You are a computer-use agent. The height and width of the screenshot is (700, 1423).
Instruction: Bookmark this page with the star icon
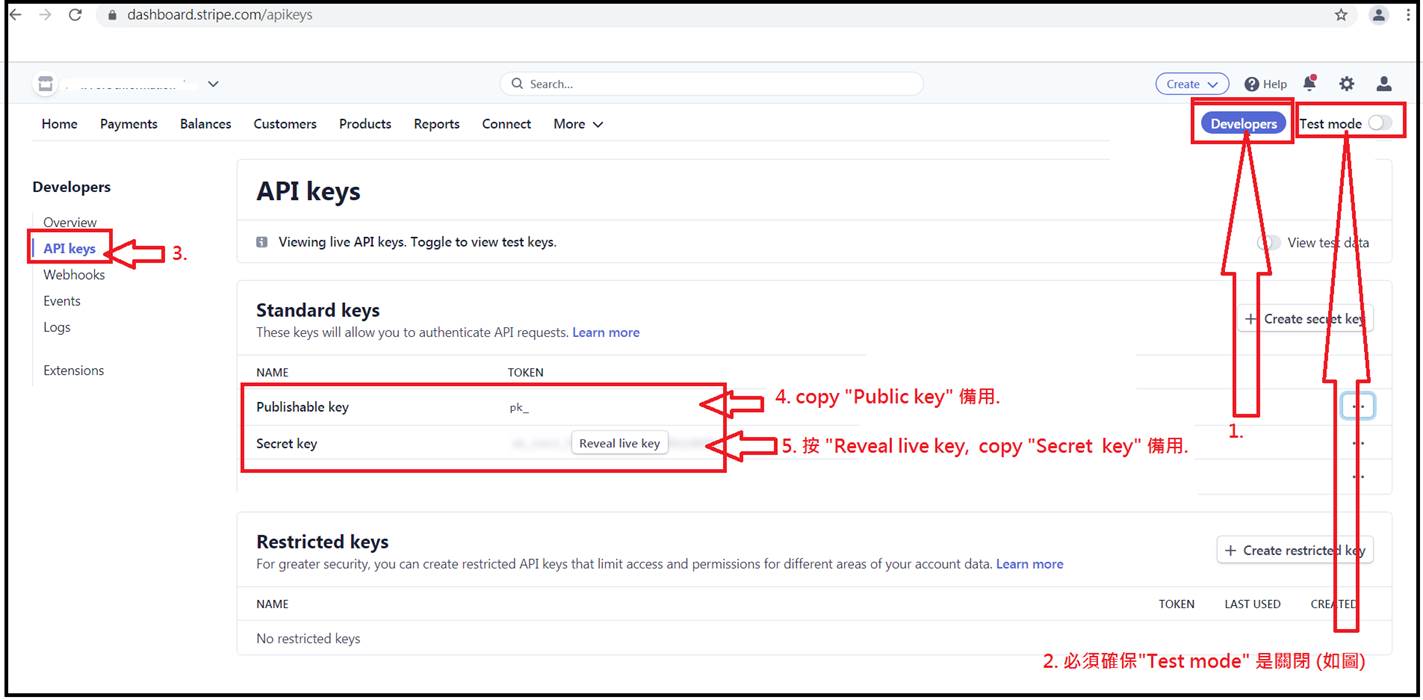coord(1341,15)
